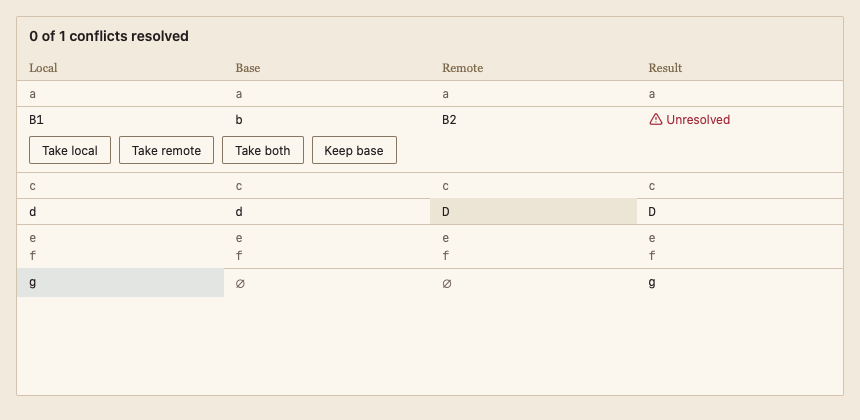Click the Unresolved warning triangle icon
860x420 pixels.
coord(655,120)
